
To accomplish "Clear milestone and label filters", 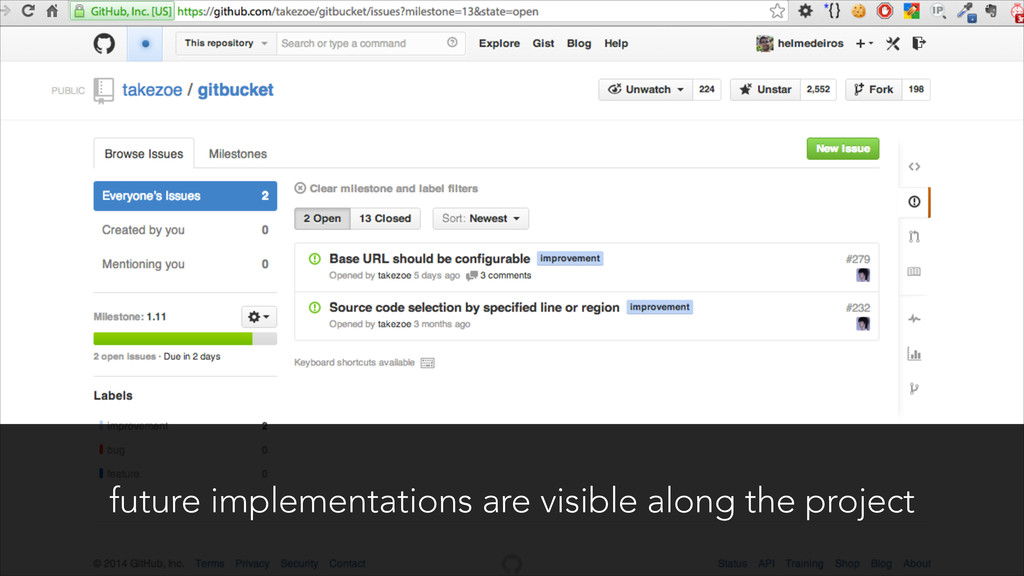I will pyautogui.click(x=386, y=188).
